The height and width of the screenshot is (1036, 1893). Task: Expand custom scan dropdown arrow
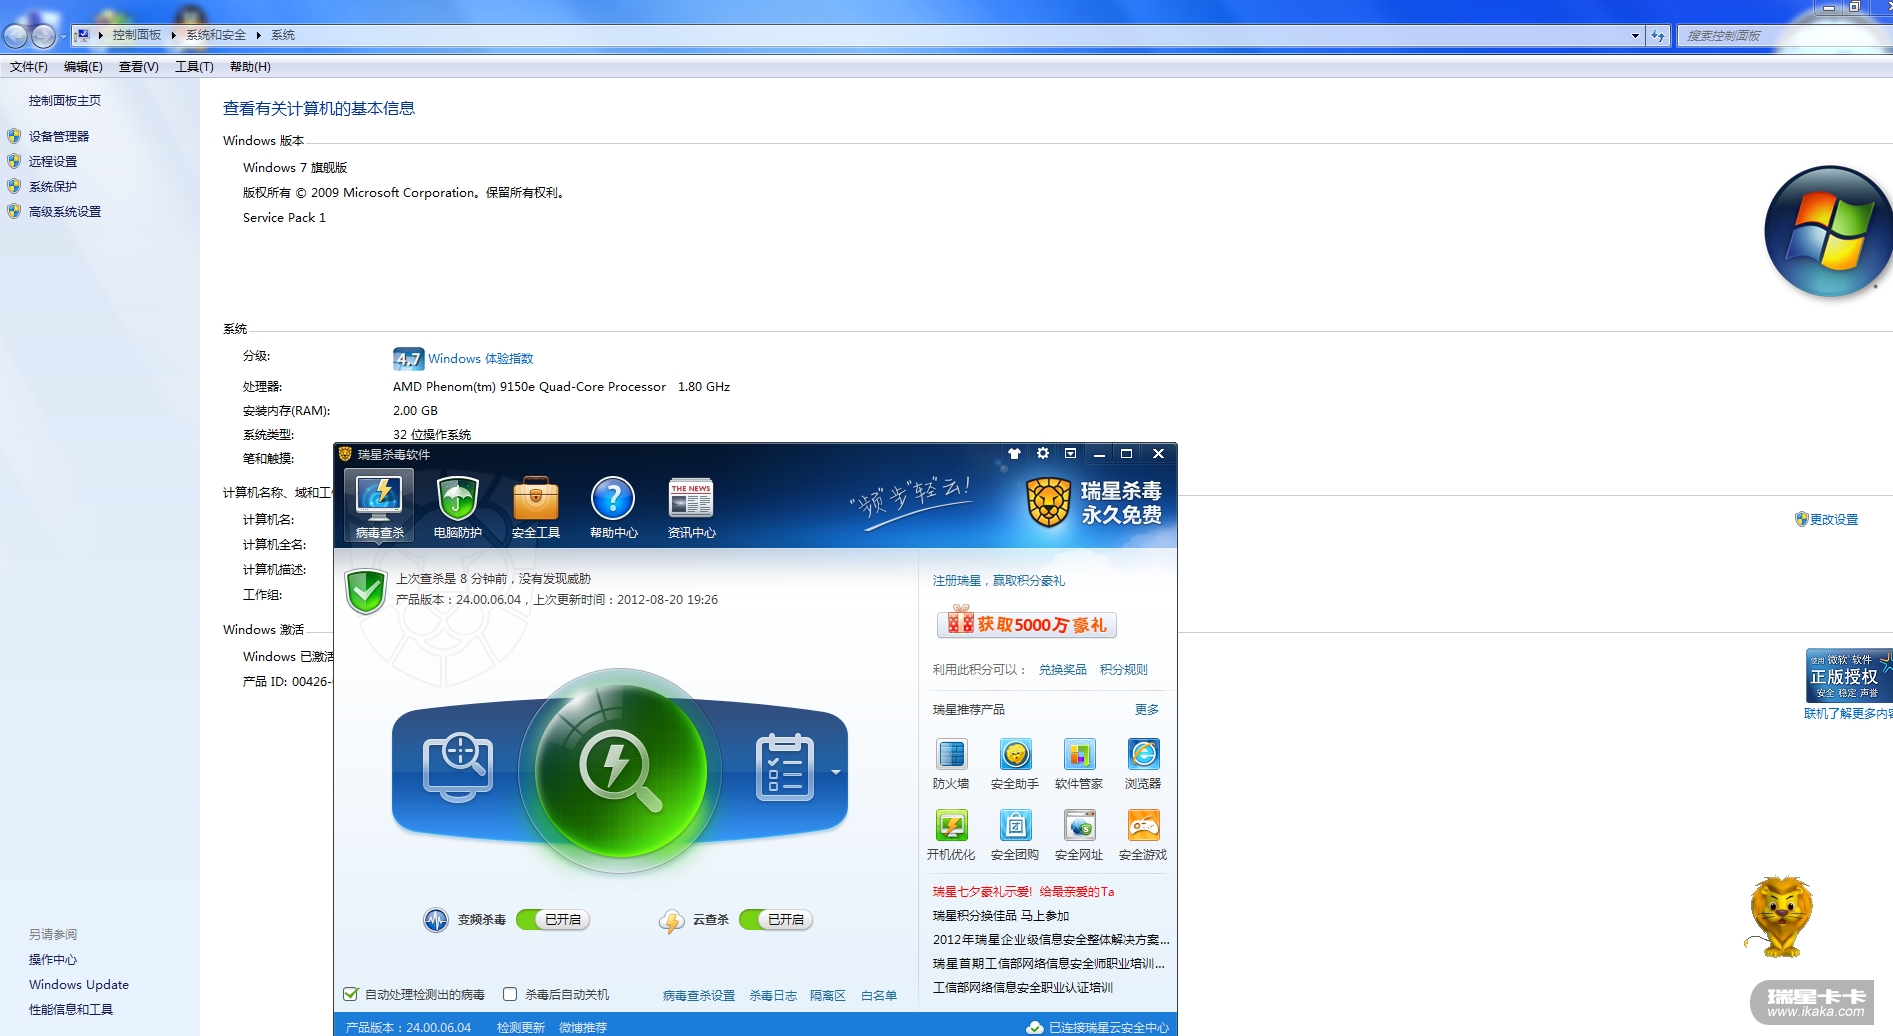[836, 772]
